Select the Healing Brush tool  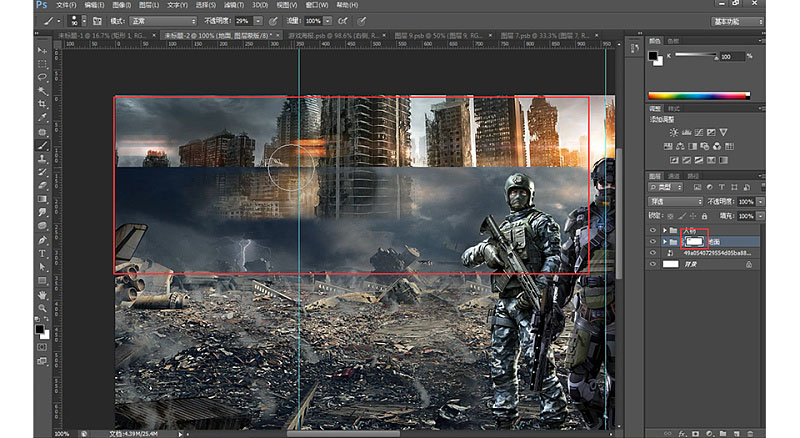click(42, 132)
